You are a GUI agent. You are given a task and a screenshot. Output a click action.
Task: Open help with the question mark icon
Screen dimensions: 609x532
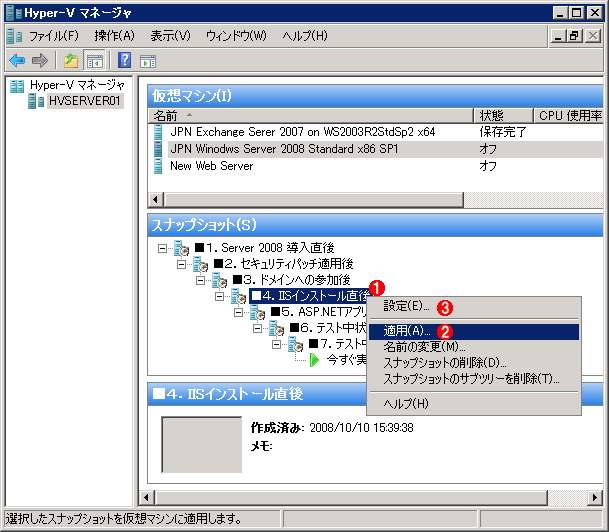(x=124, y=60)
